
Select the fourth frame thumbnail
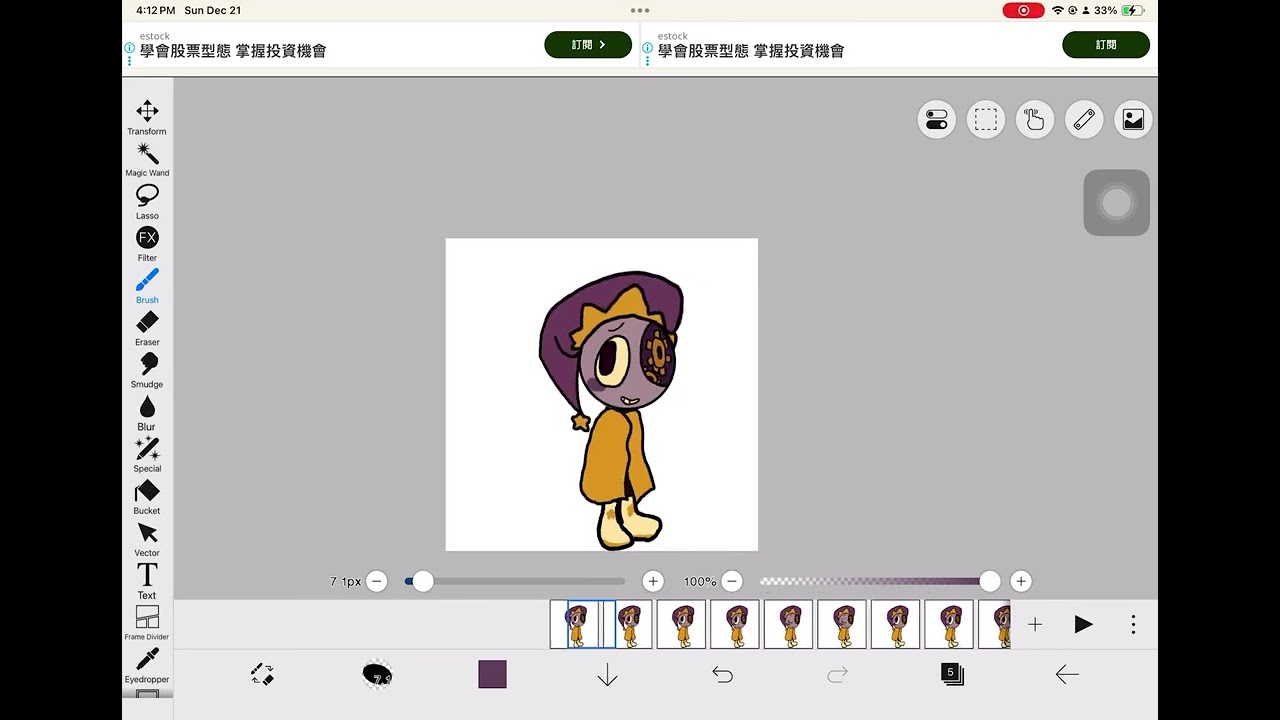click(x=735, y=624)
